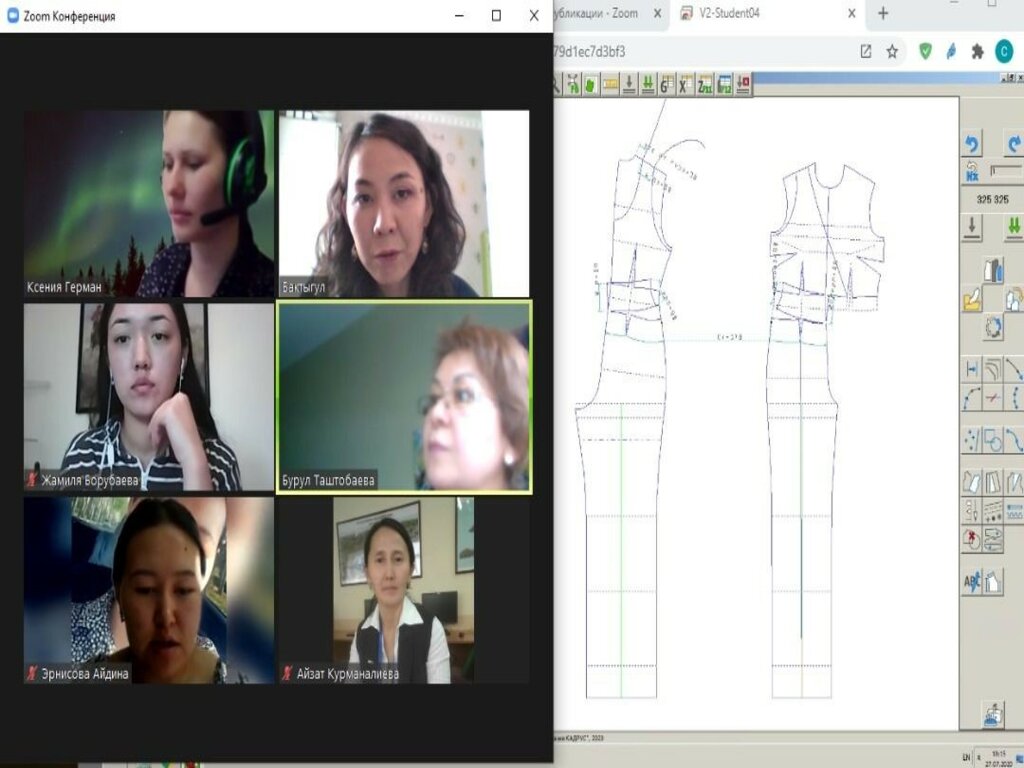The image size is (1024, 768).
Task: Select the piece with red cross tool
Action: [x=972, y=539]
